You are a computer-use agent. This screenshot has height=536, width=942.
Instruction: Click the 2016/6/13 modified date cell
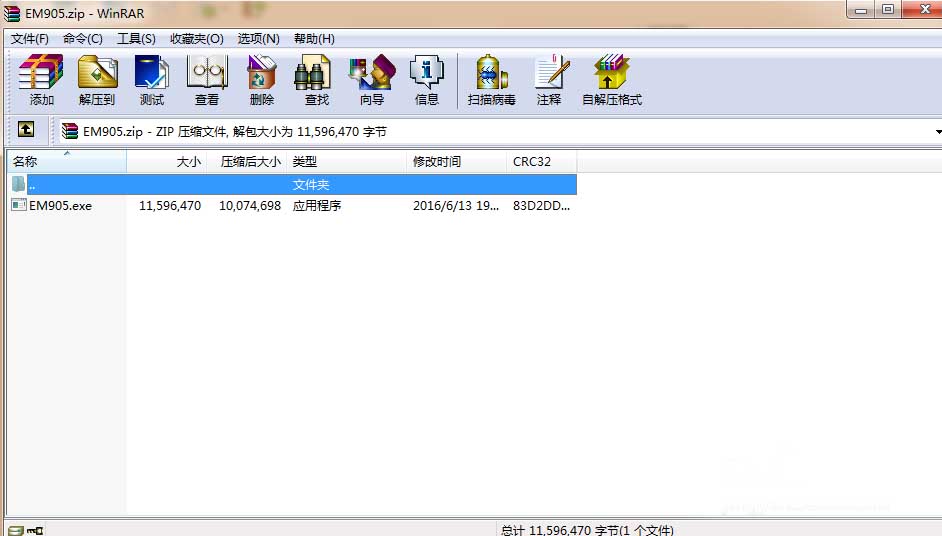coord(456,206)
